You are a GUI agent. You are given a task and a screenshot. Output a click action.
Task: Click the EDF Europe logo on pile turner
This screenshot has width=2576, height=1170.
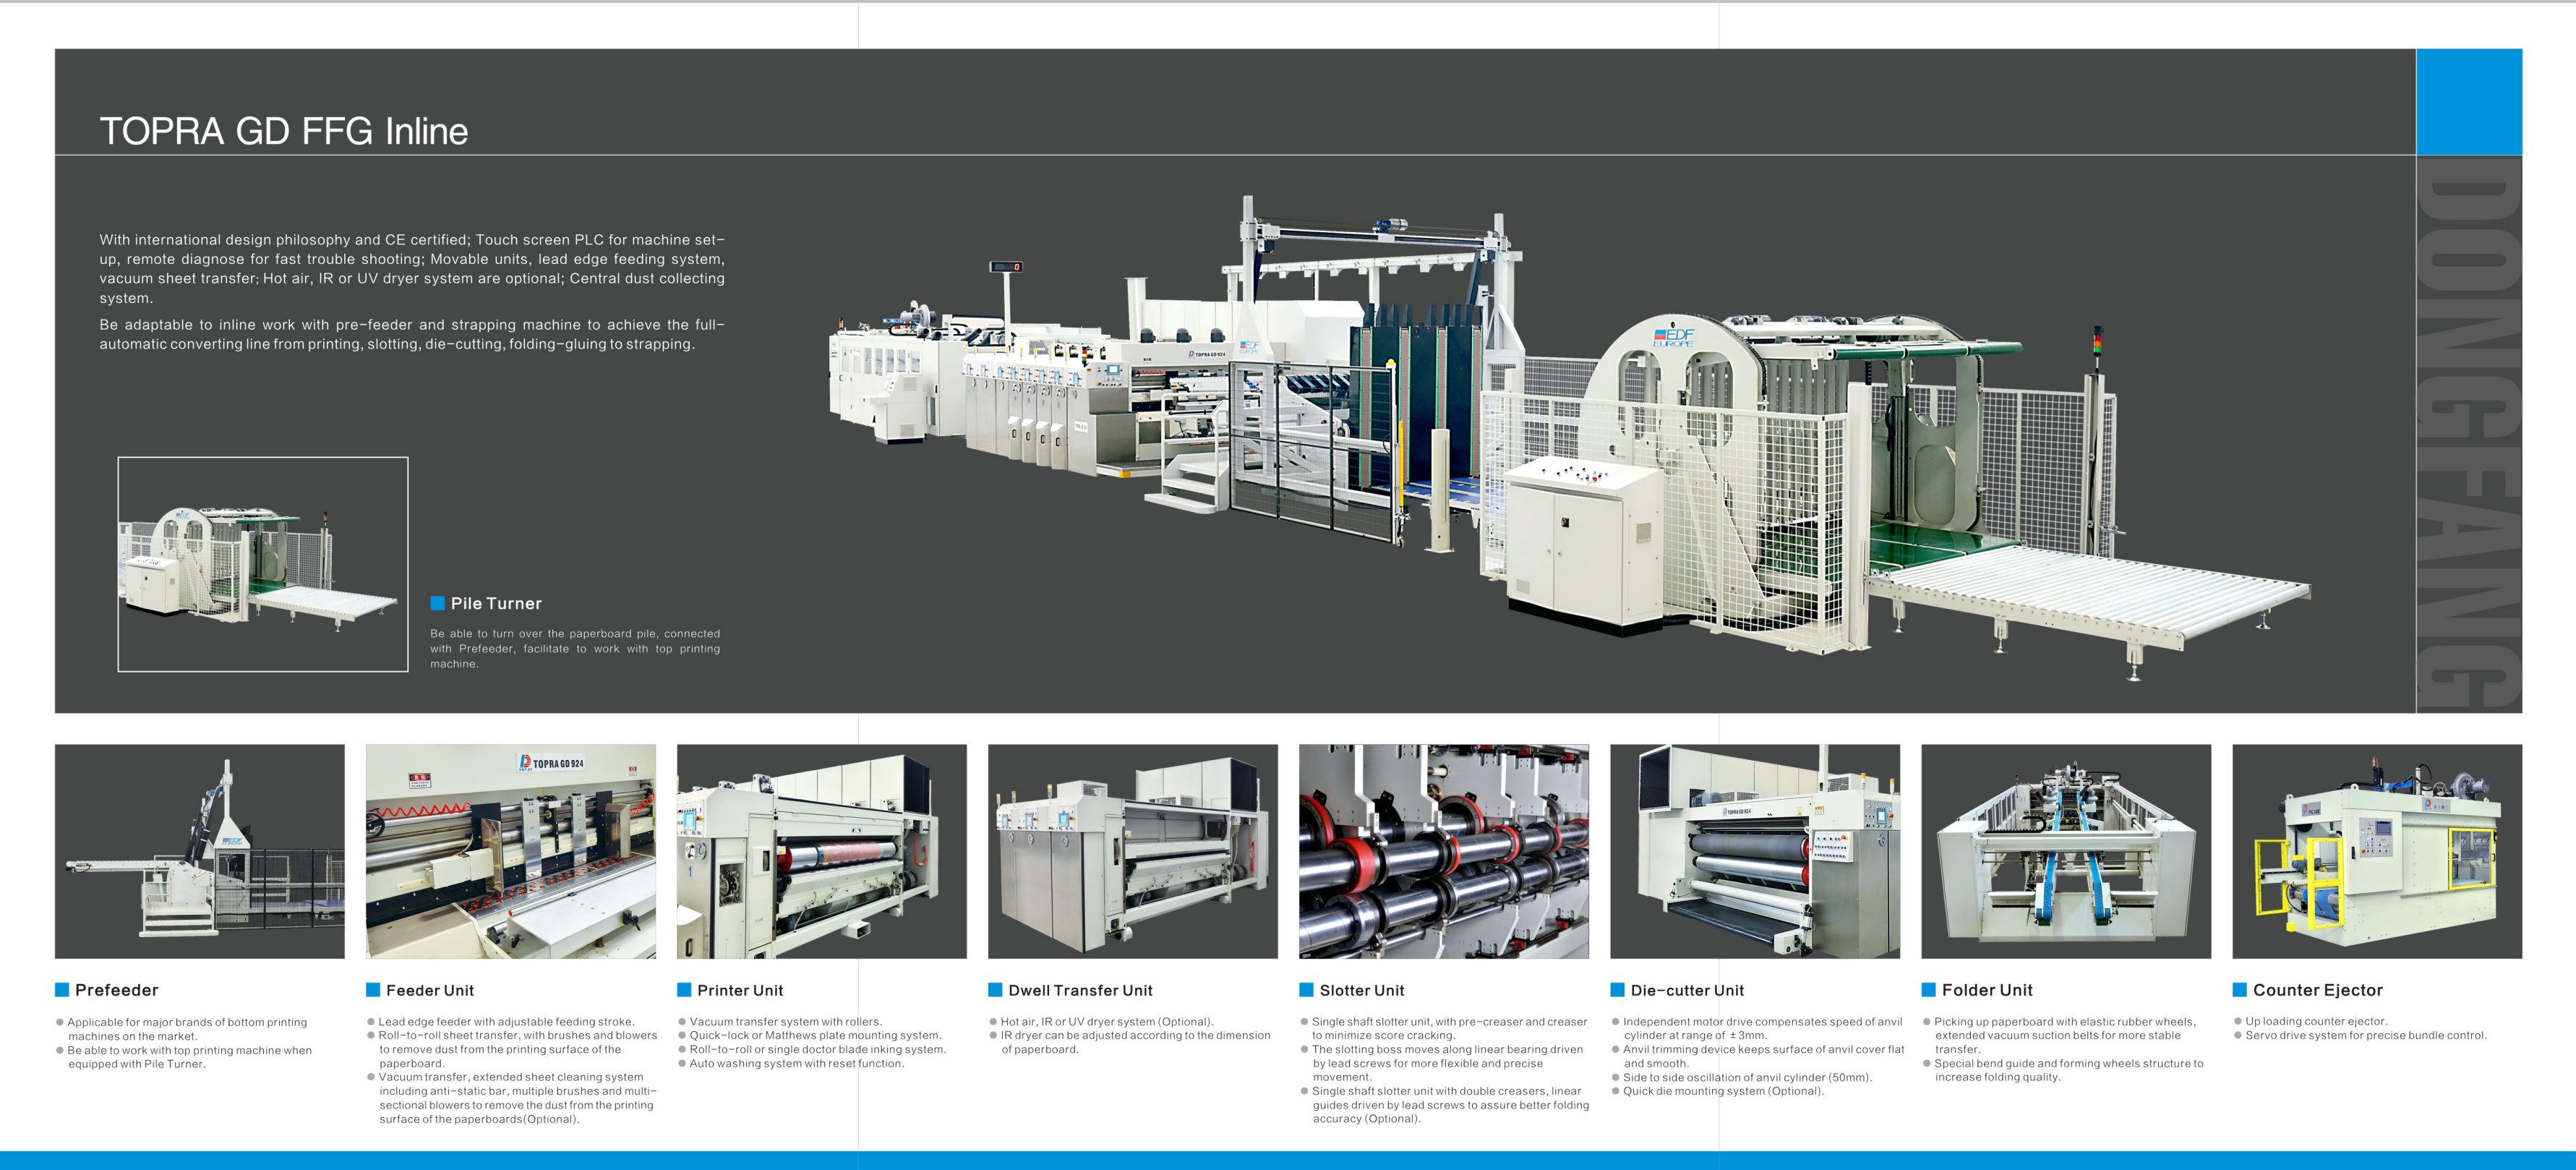pos(1673,337)
